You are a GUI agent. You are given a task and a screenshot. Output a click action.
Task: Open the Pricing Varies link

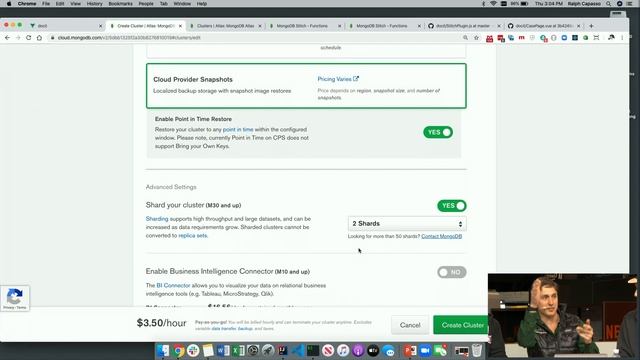pyautogui.click(x=338, y=79)
